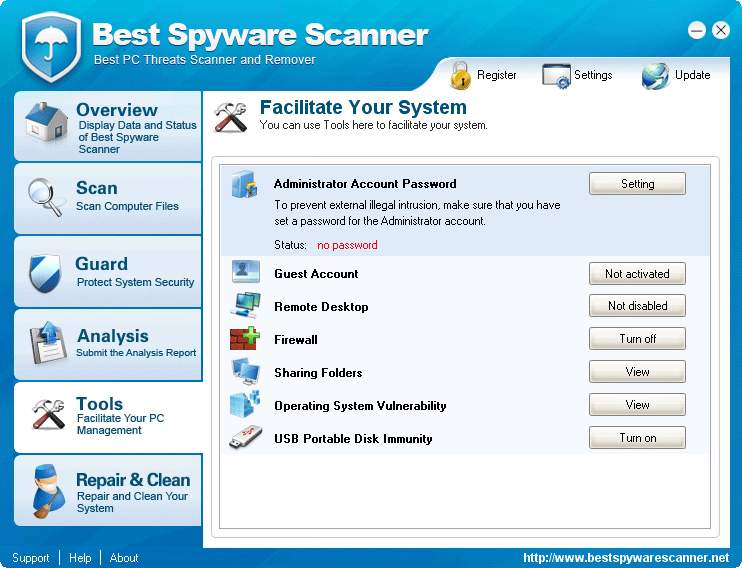Select the USB Portable Disk Immunity label
The image size is (742, 568).
point(353,439)
